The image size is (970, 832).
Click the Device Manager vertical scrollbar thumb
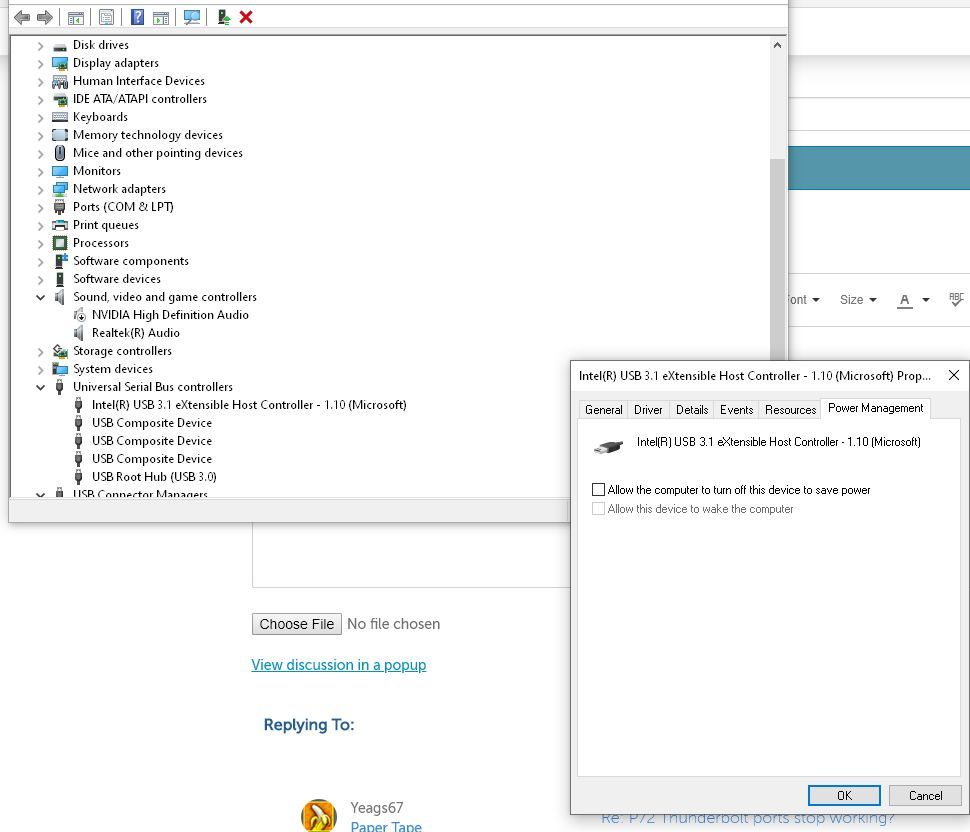(778, 260)
